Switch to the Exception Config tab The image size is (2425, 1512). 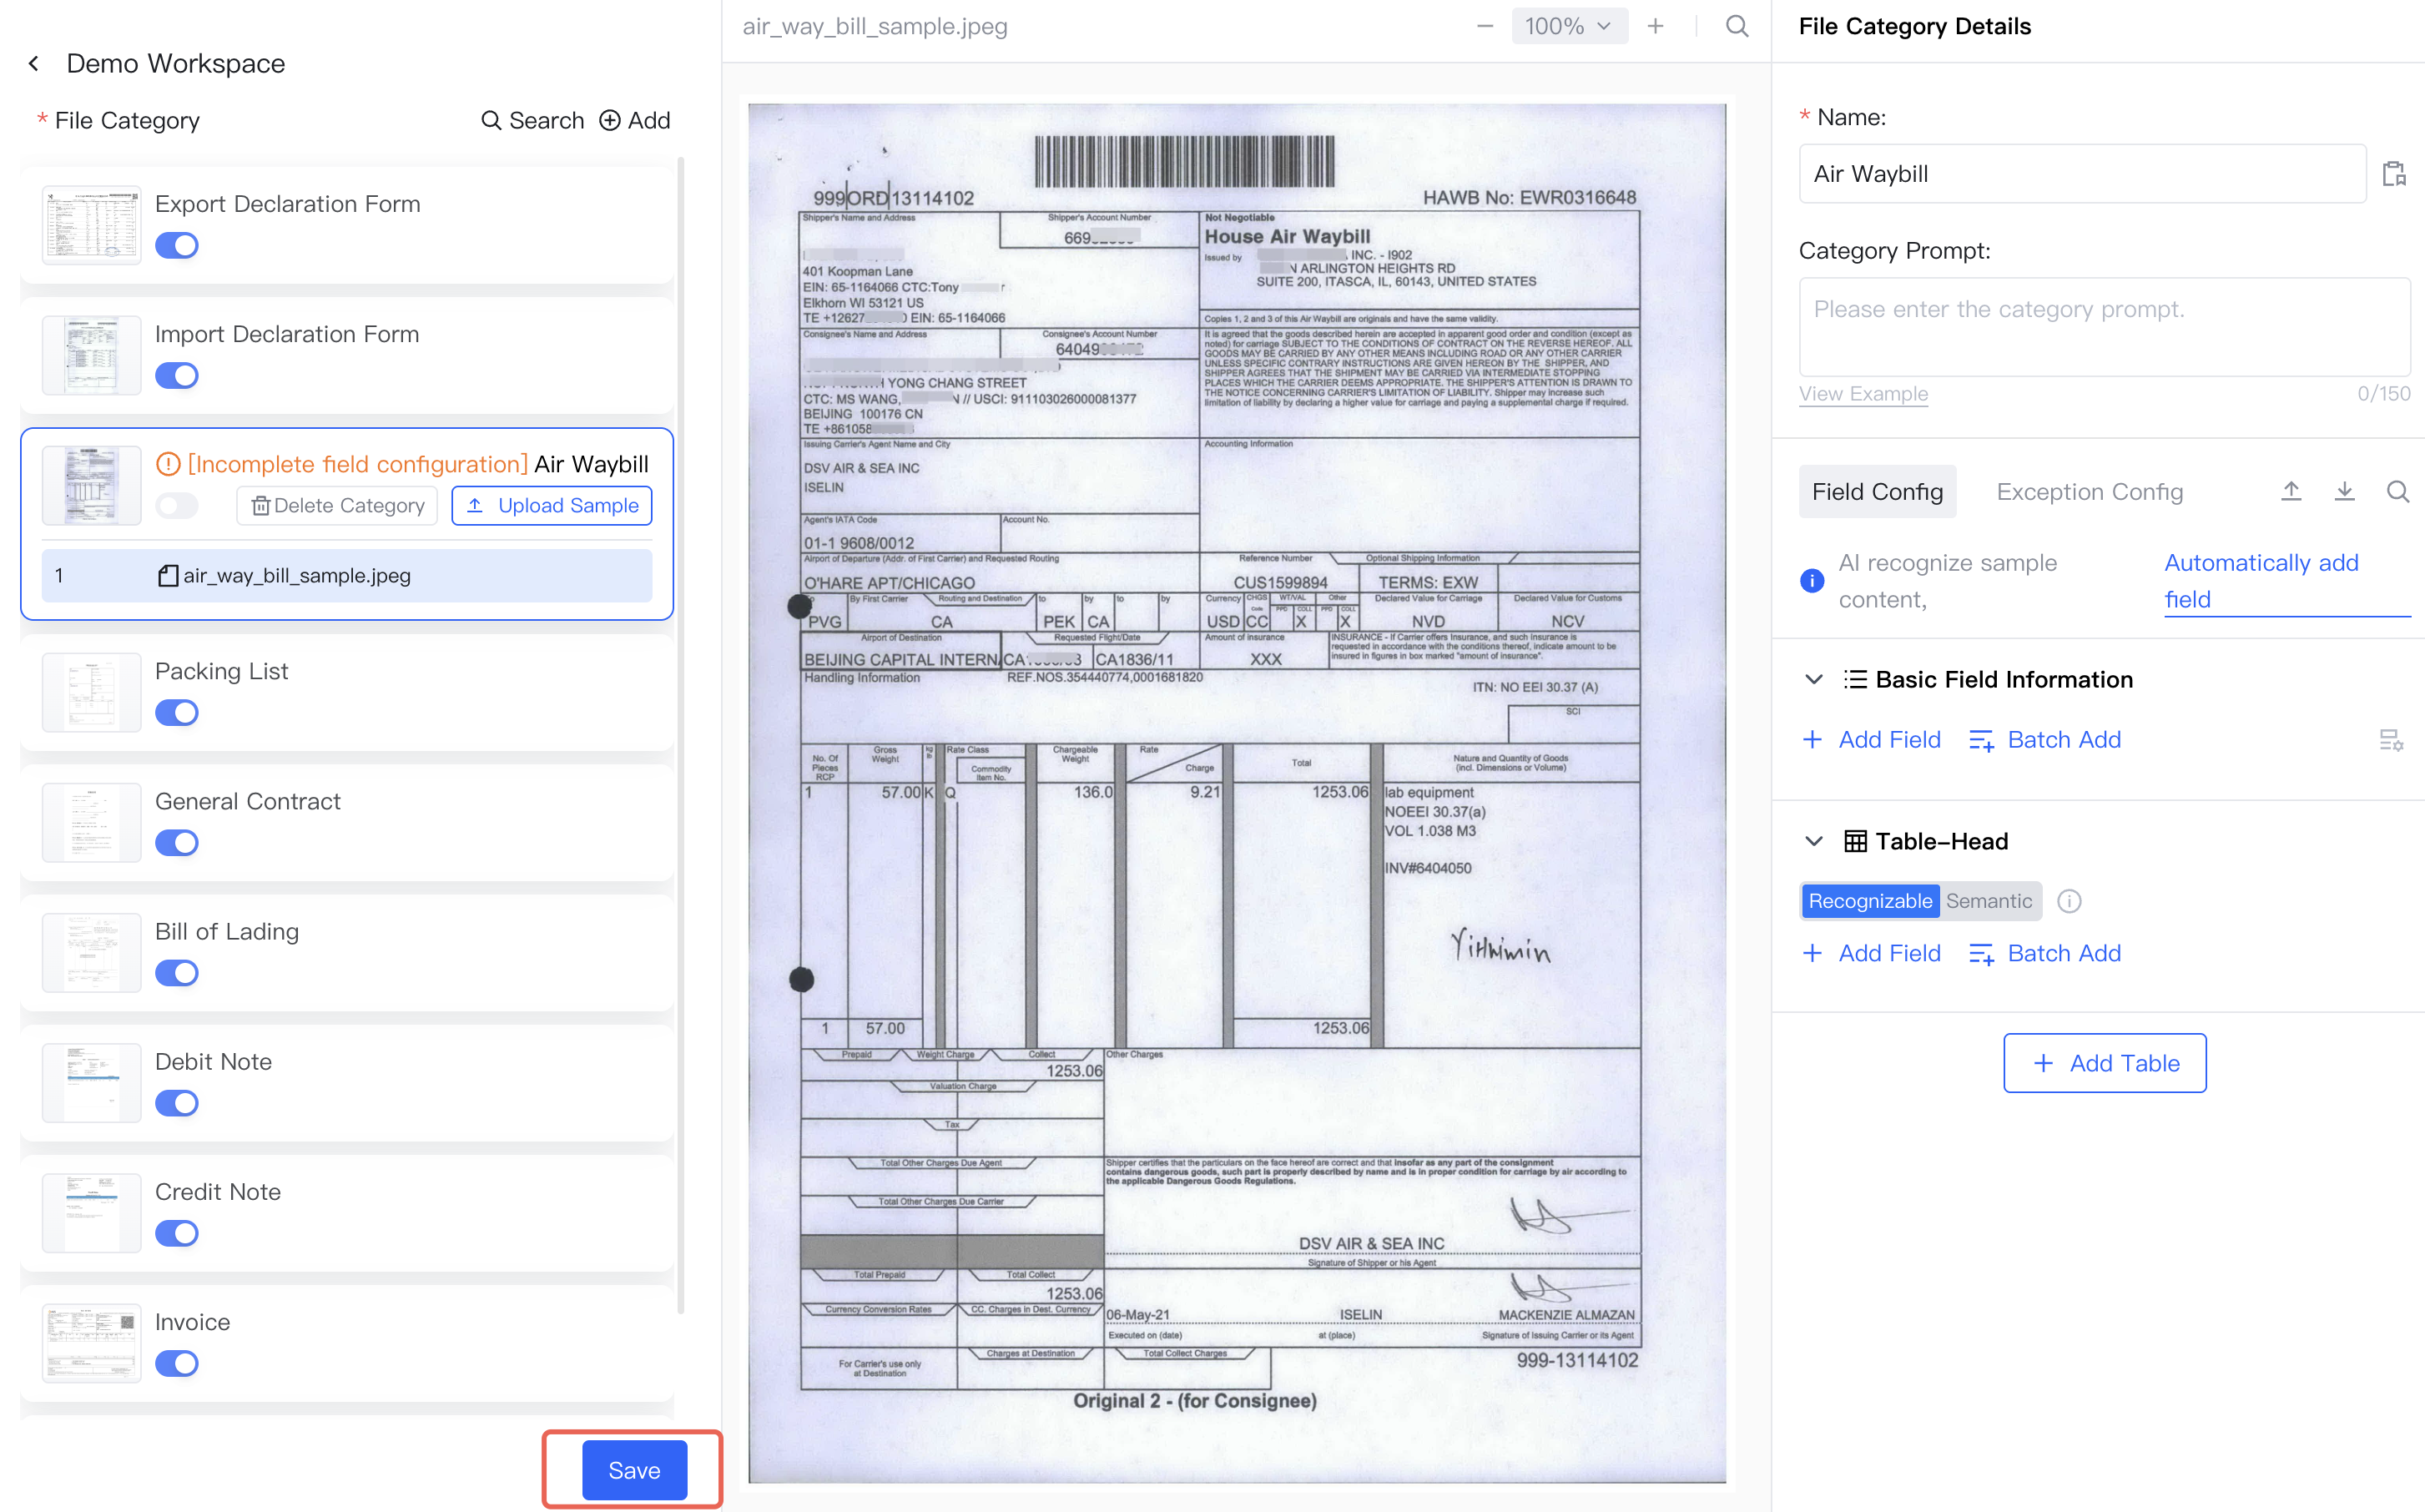pos(2089,491)
